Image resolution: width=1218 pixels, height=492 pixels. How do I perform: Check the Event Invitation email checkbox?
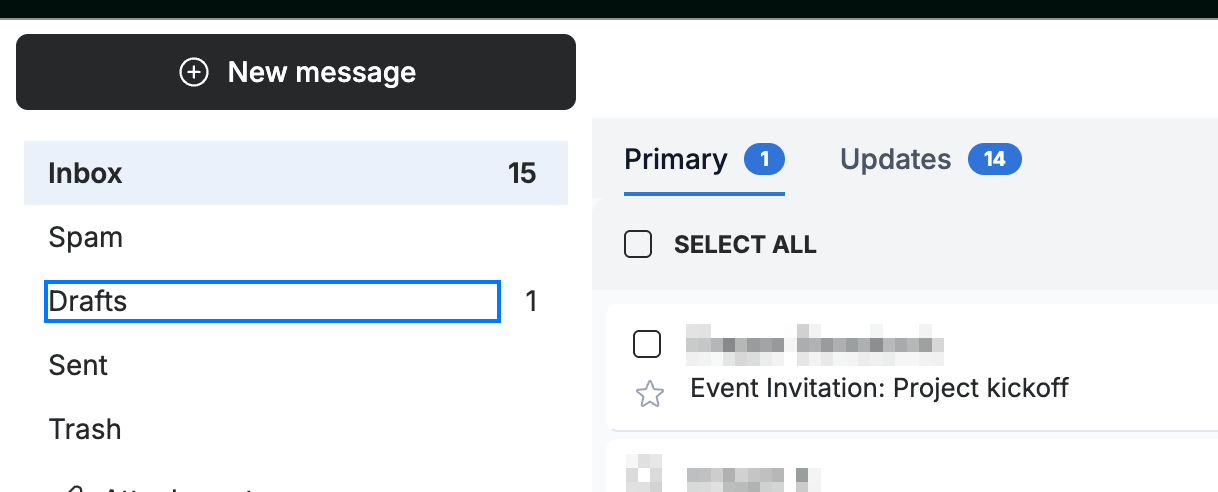[x=648, y=345]
